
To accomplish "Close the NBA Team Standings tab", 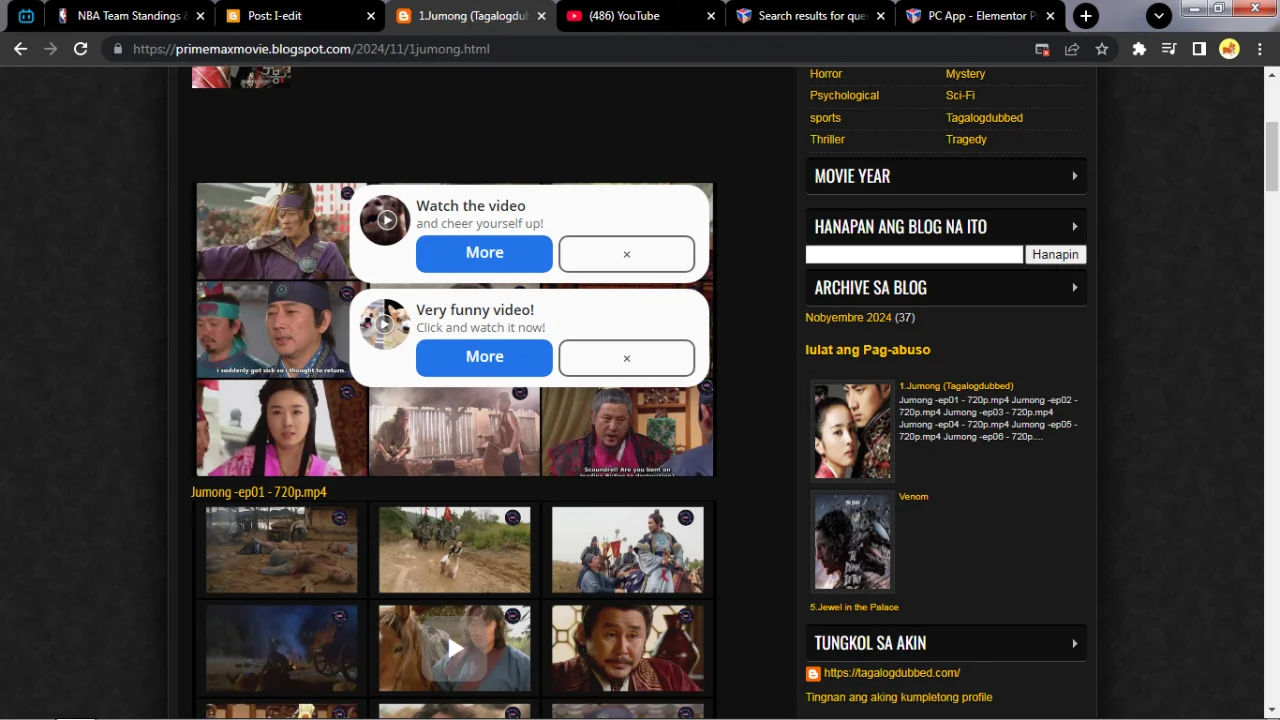I will tap(201, 16).
